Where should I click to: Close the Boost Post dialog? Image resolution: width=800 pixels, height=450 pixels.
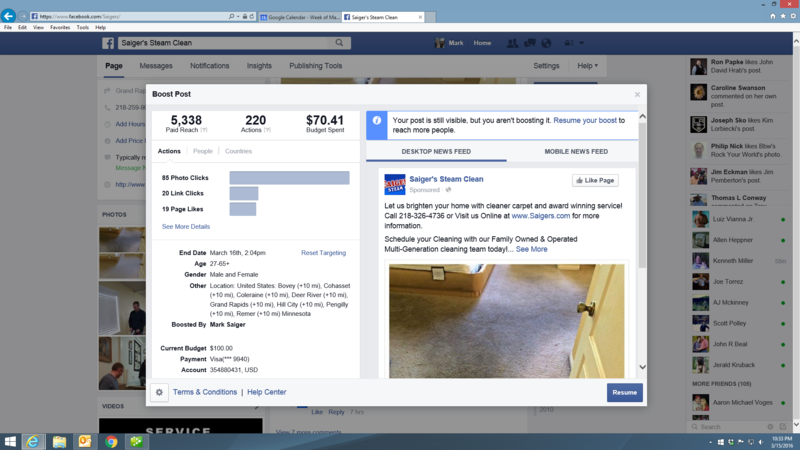(637, 94)
